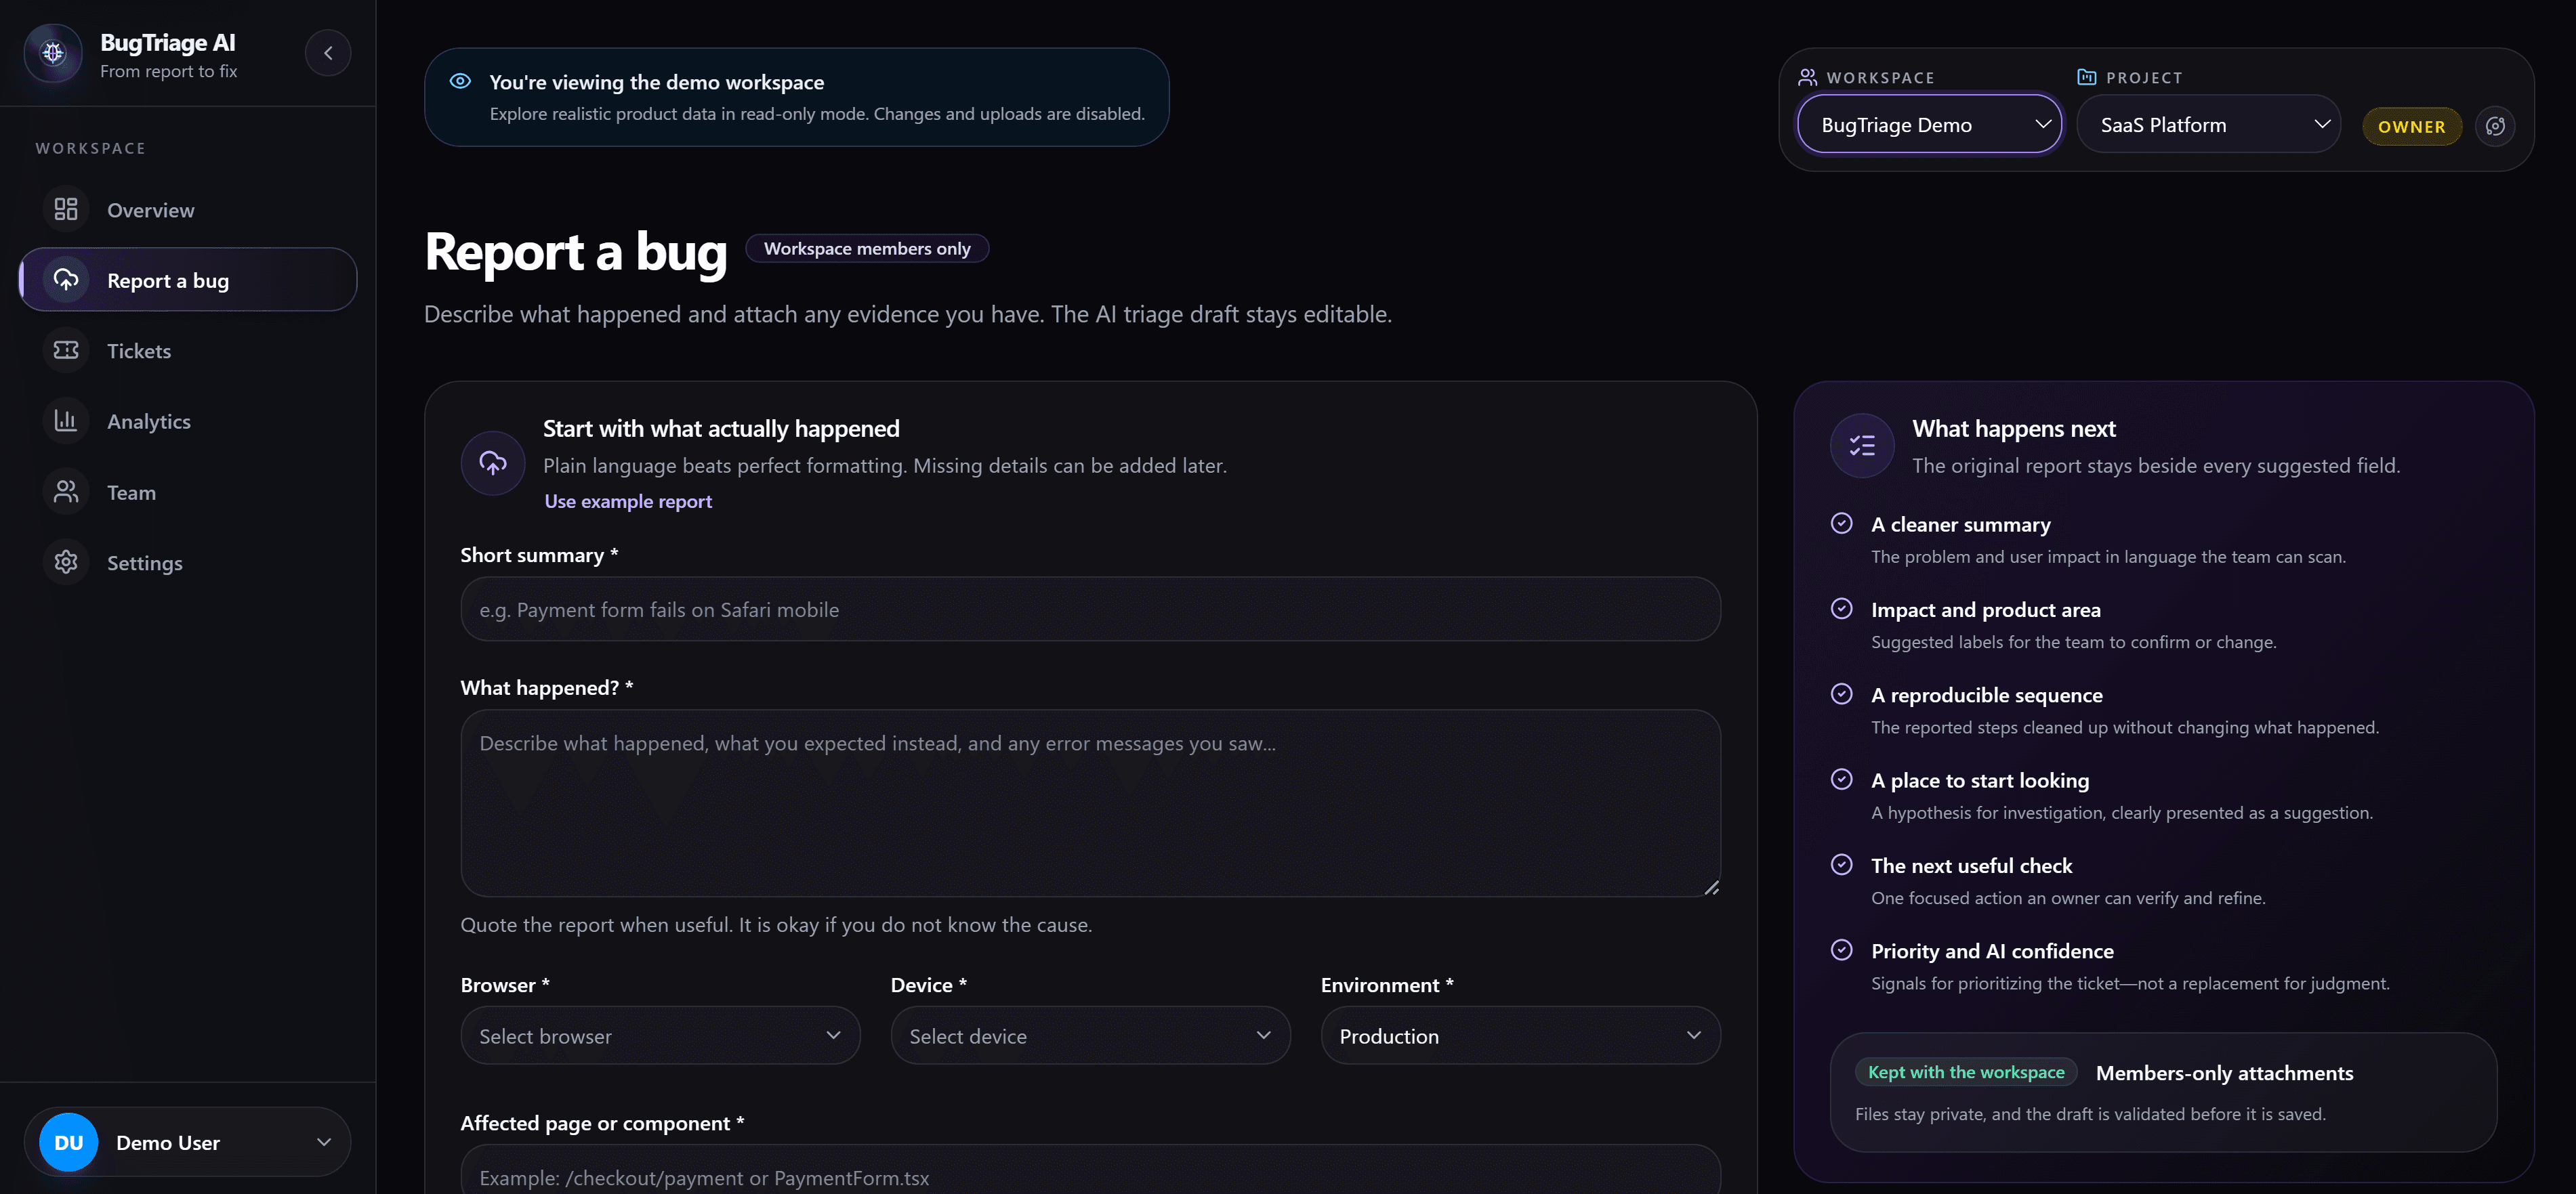
Task: Click the eye icon in demo banner
Action: click(x=460, y=81)
